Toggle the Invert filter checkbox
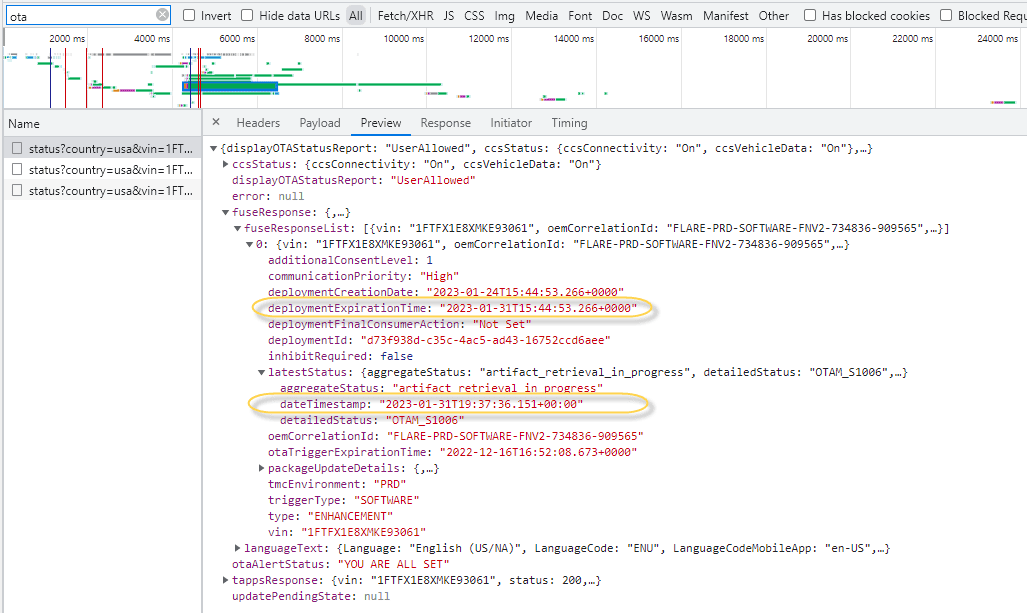This screenshot has height=613, width=1027. (x=189, y=16)
